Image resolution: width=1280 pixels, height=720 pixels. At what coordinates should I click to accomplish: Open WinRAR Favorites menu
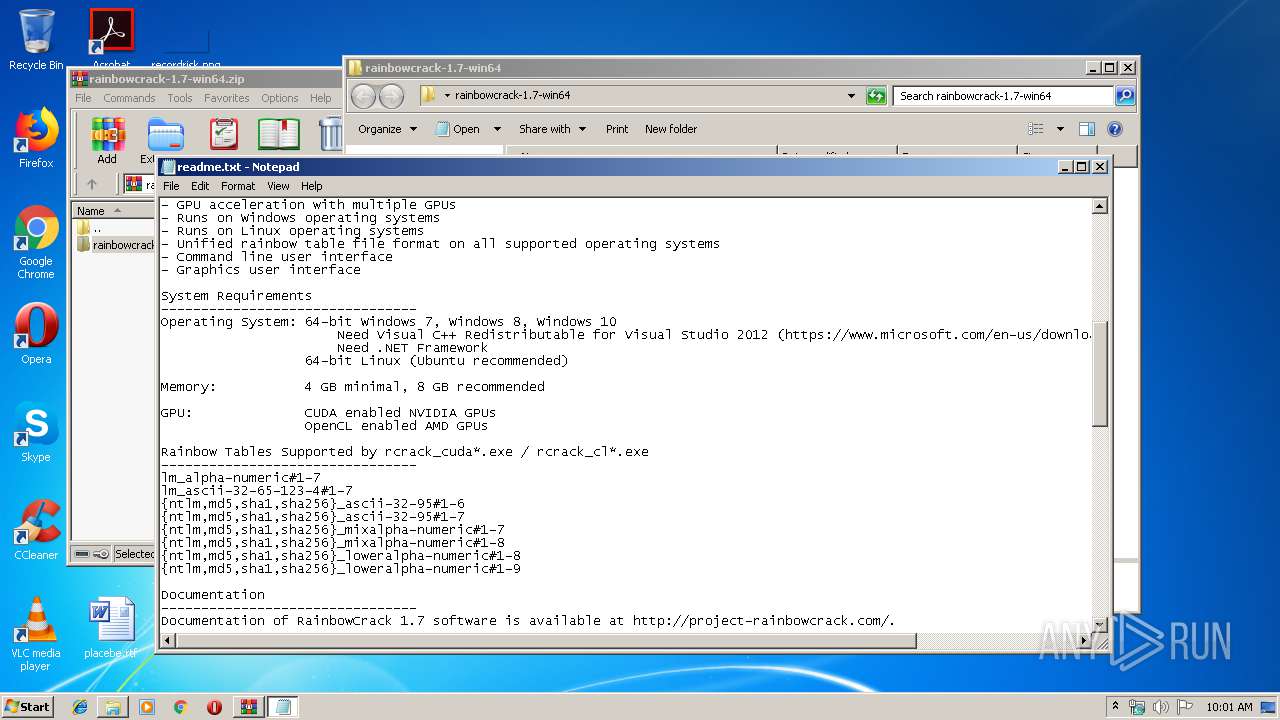(x=227, y=98)
